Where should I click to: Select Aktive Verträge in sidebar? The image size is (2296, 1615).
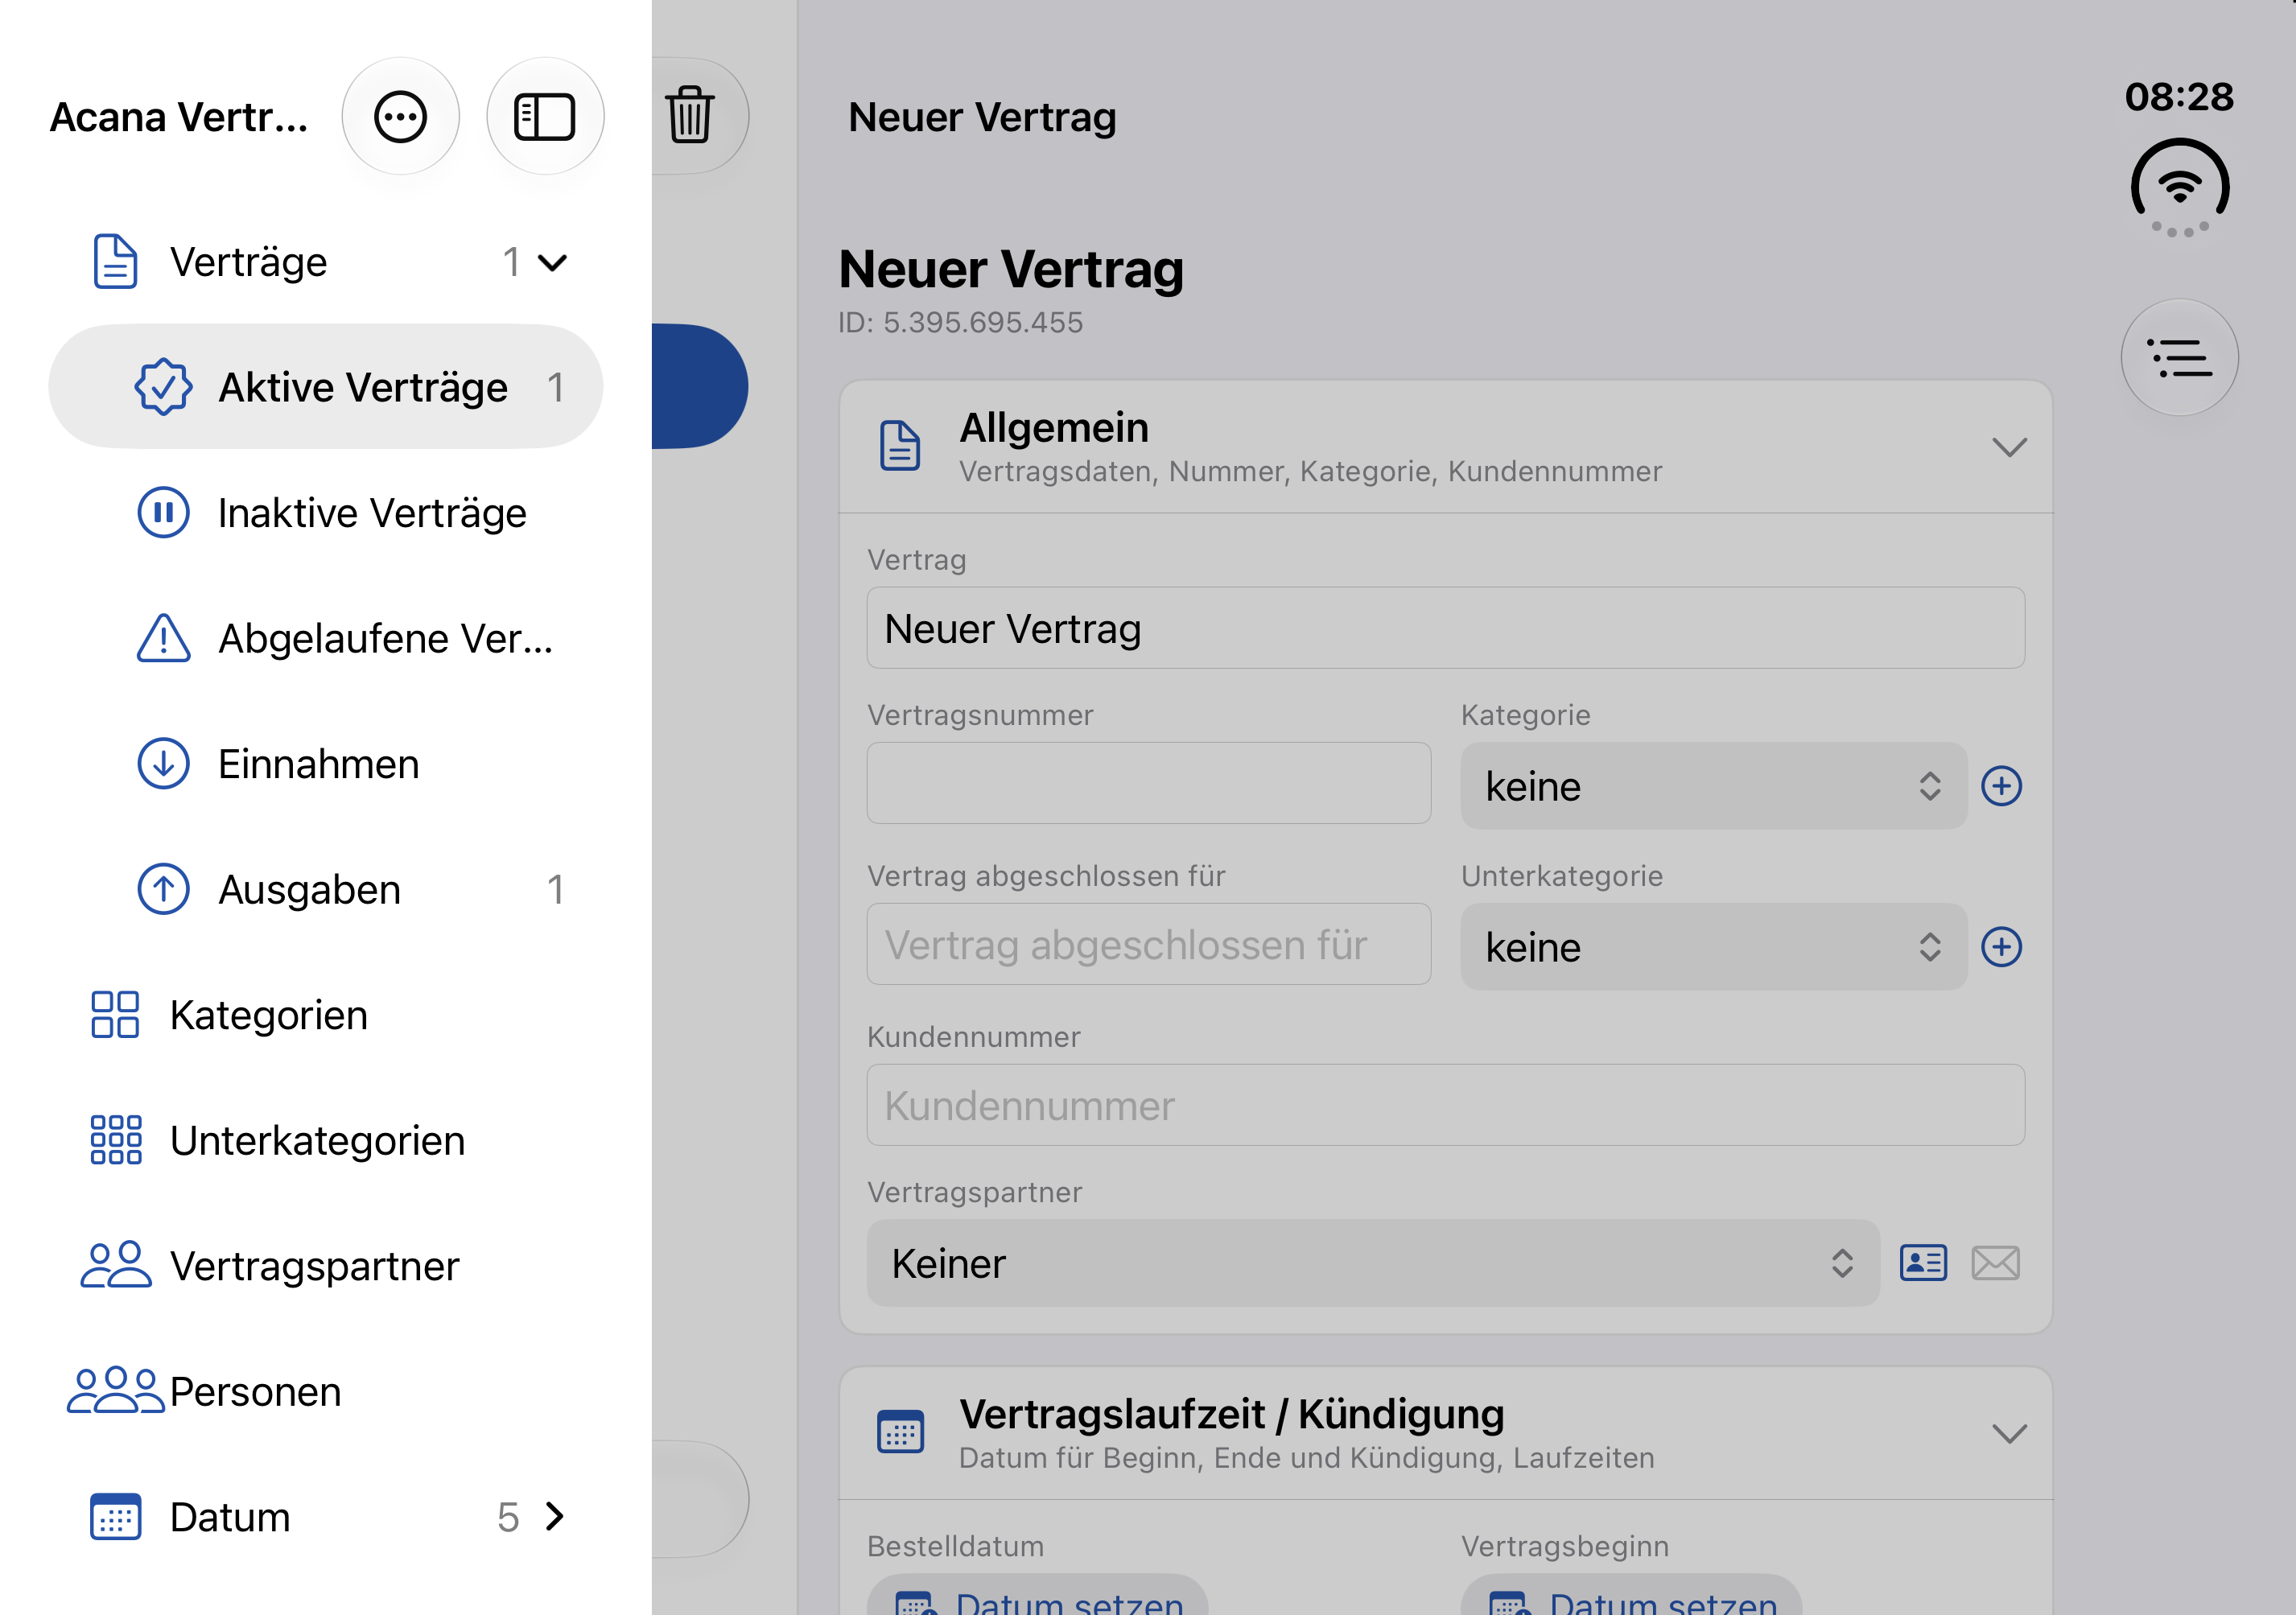point(326,387)
